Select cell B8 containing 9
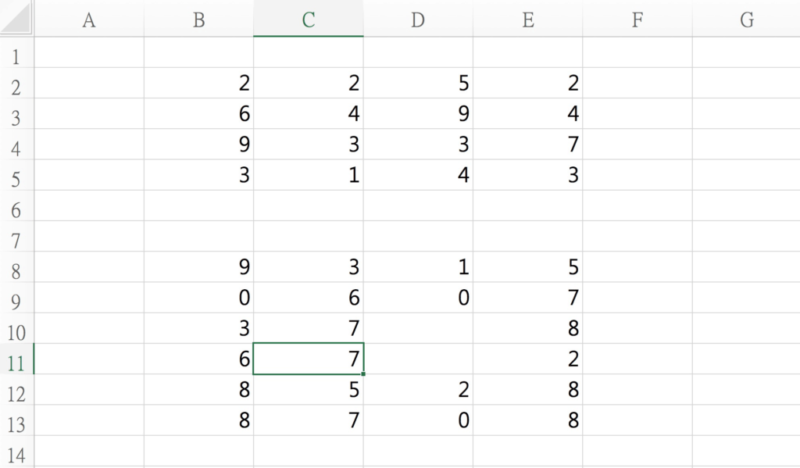Image resolution: width=800 pixels, height=468 pixels. [199, 268]
